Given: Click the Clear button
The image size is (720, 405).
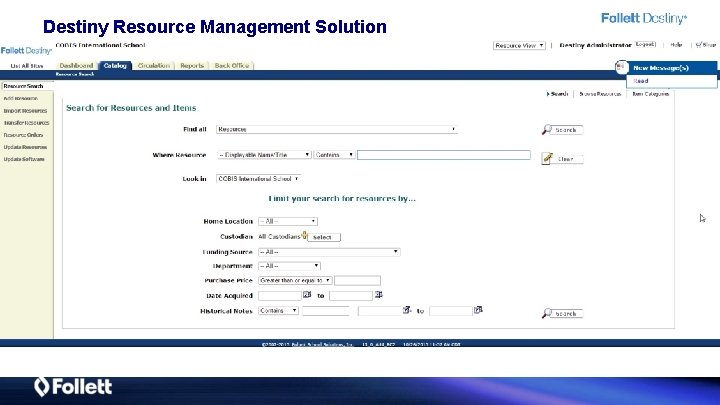Looking at the screenshot, I should (562, 159).
